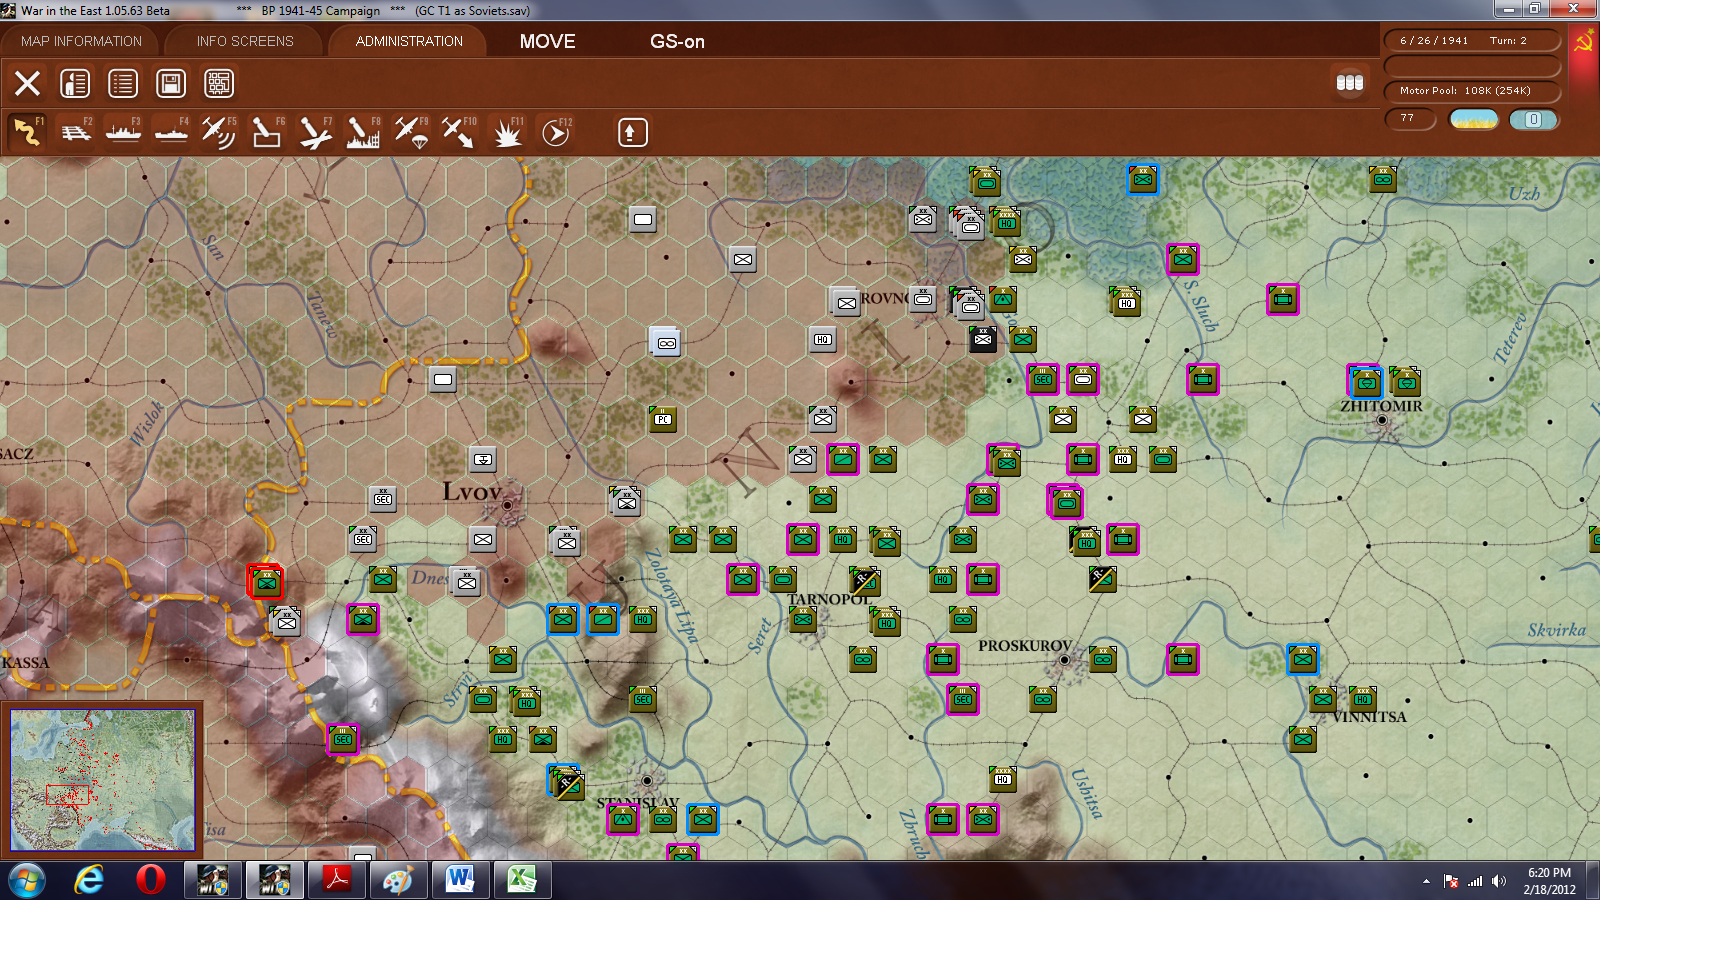Select the F4 amphibious transport icon
Screen dimensions: 1710x964
tap(171, 132)
